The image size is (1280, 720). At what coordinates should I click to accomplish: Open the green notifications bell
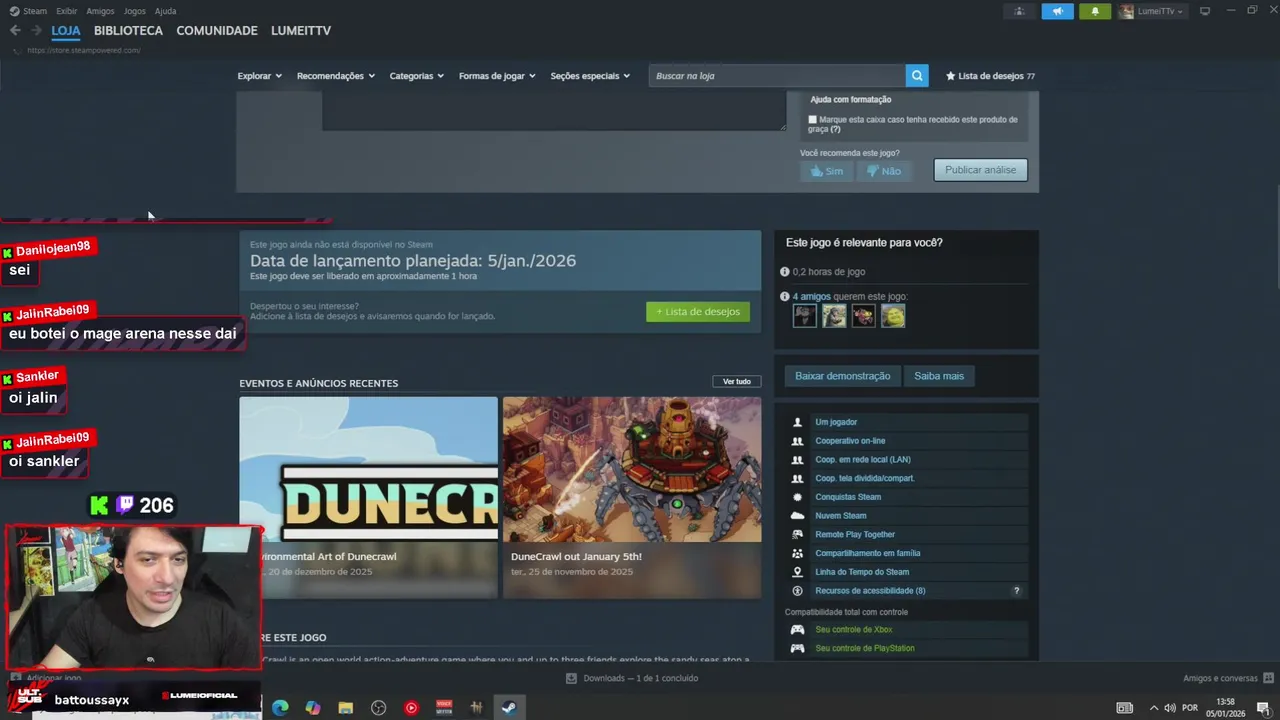[x=1095, y=11]
